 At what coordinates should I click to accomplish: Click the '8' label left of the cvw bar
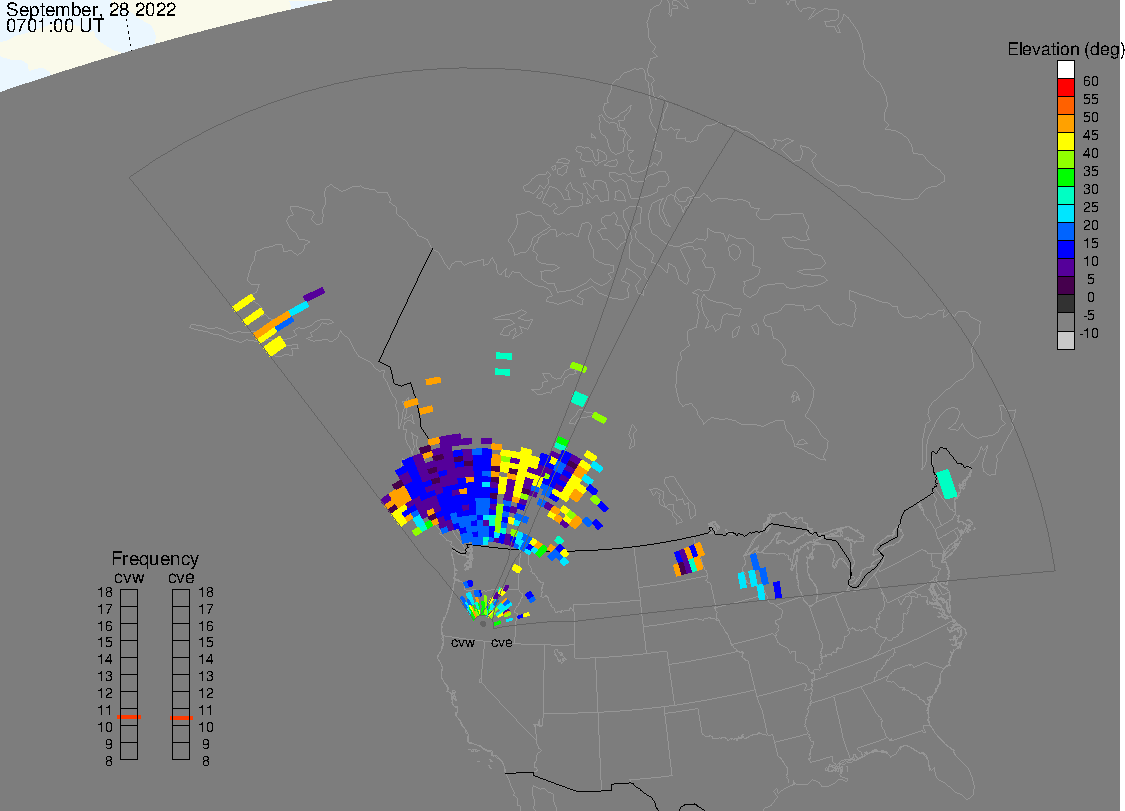(109, 761)
